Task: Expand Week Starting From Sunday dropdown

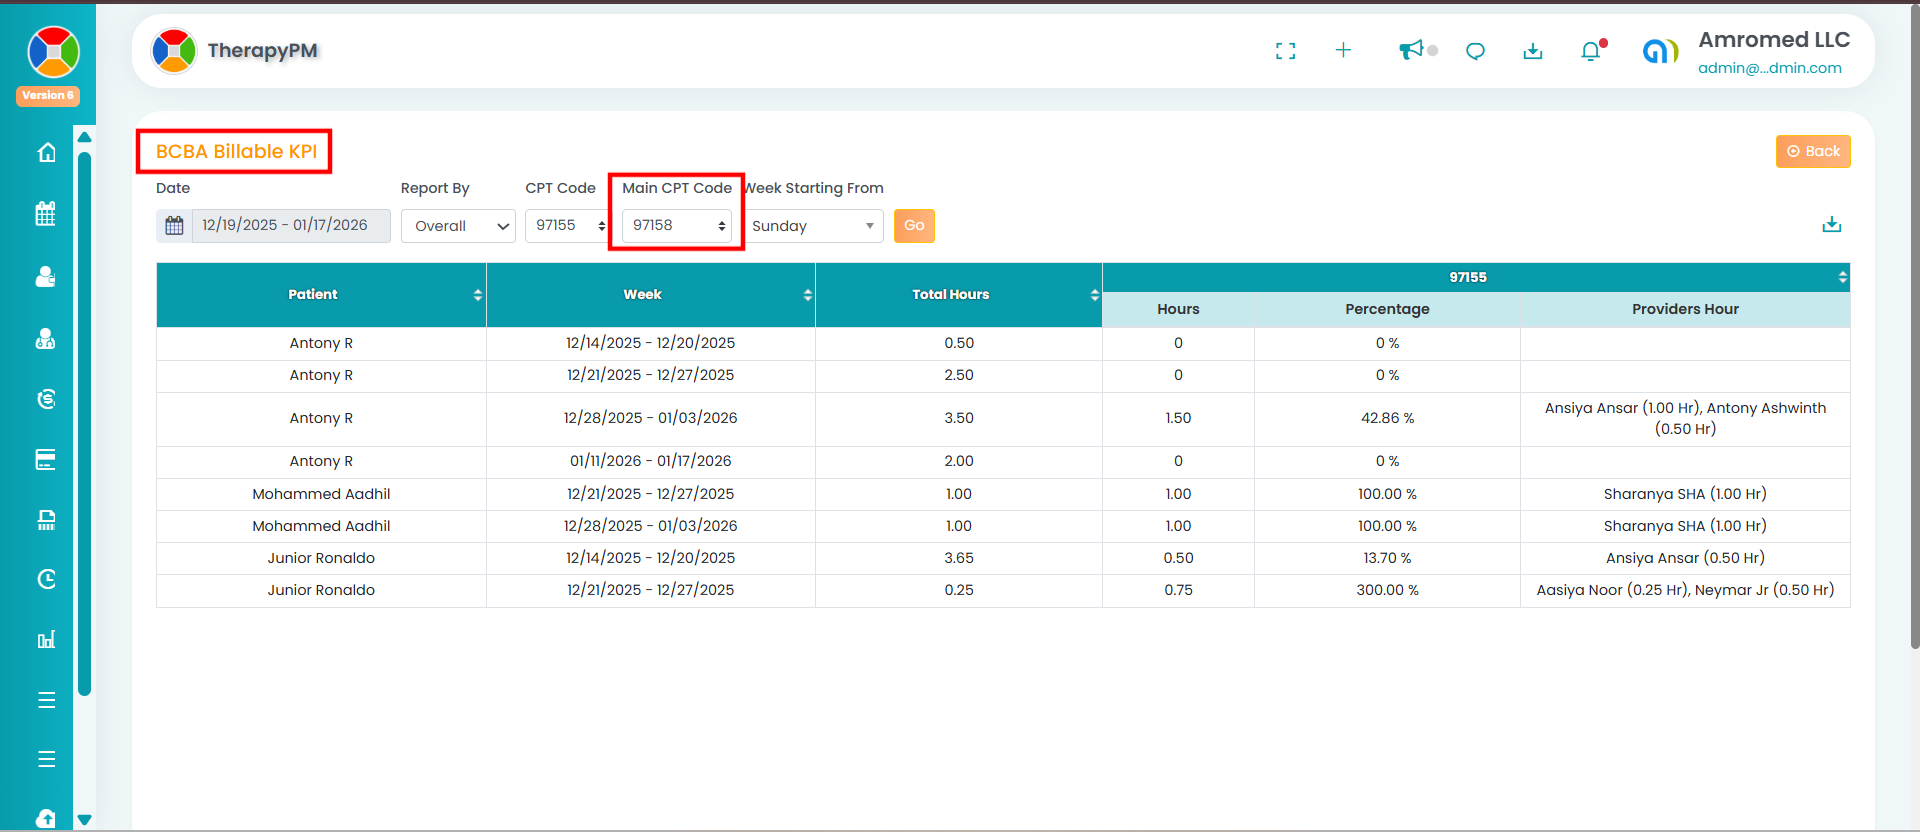Action: (x=814, y=226)
